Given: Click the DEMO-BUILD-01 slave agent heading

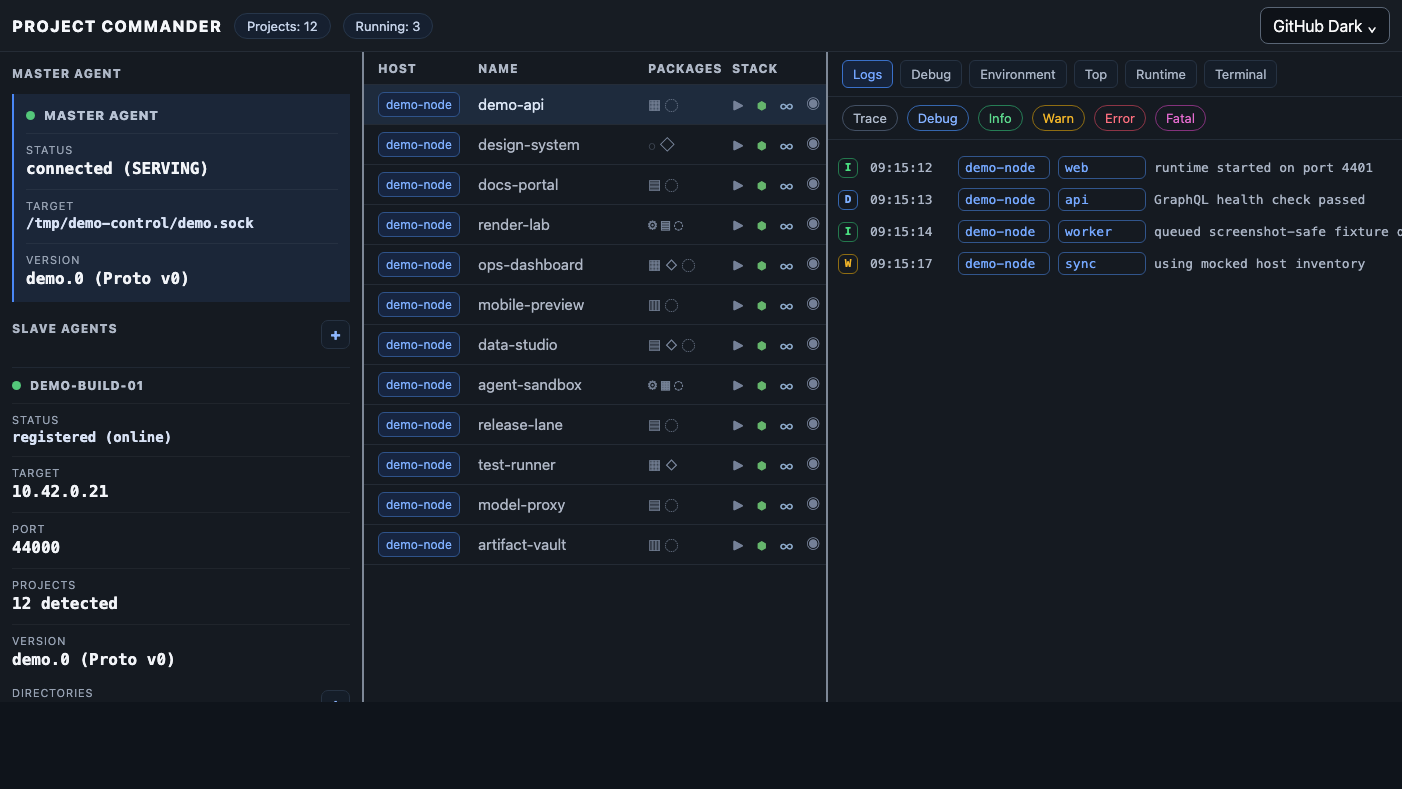Looking at the screenshot, I should (x=87, y=385).
